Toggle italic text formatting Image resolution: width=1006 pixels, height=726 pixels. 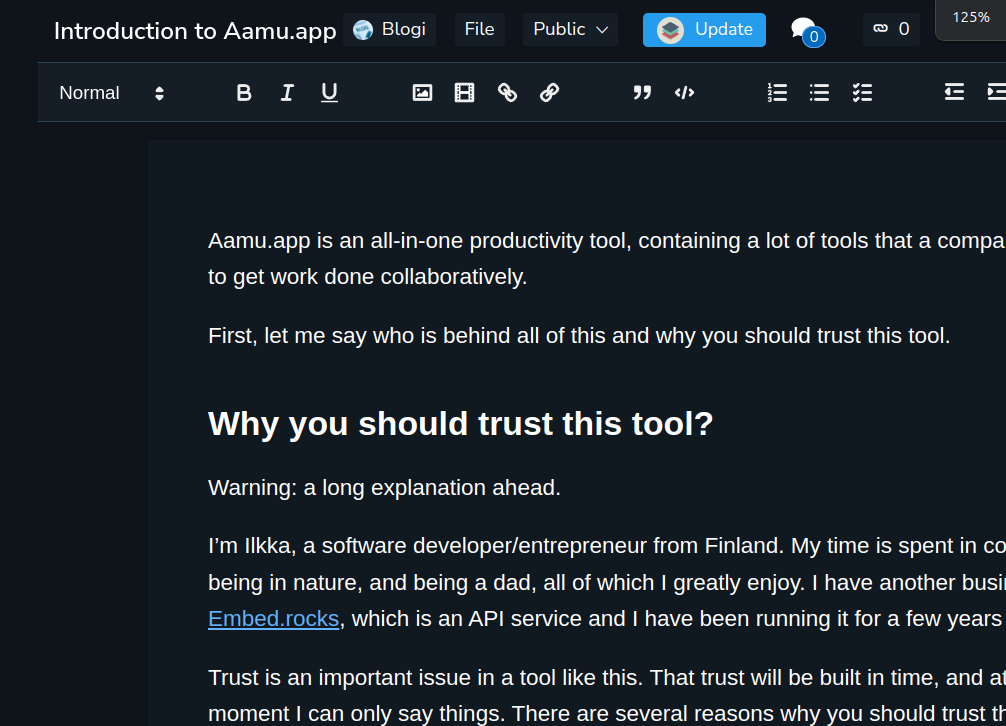coord(287,93)
